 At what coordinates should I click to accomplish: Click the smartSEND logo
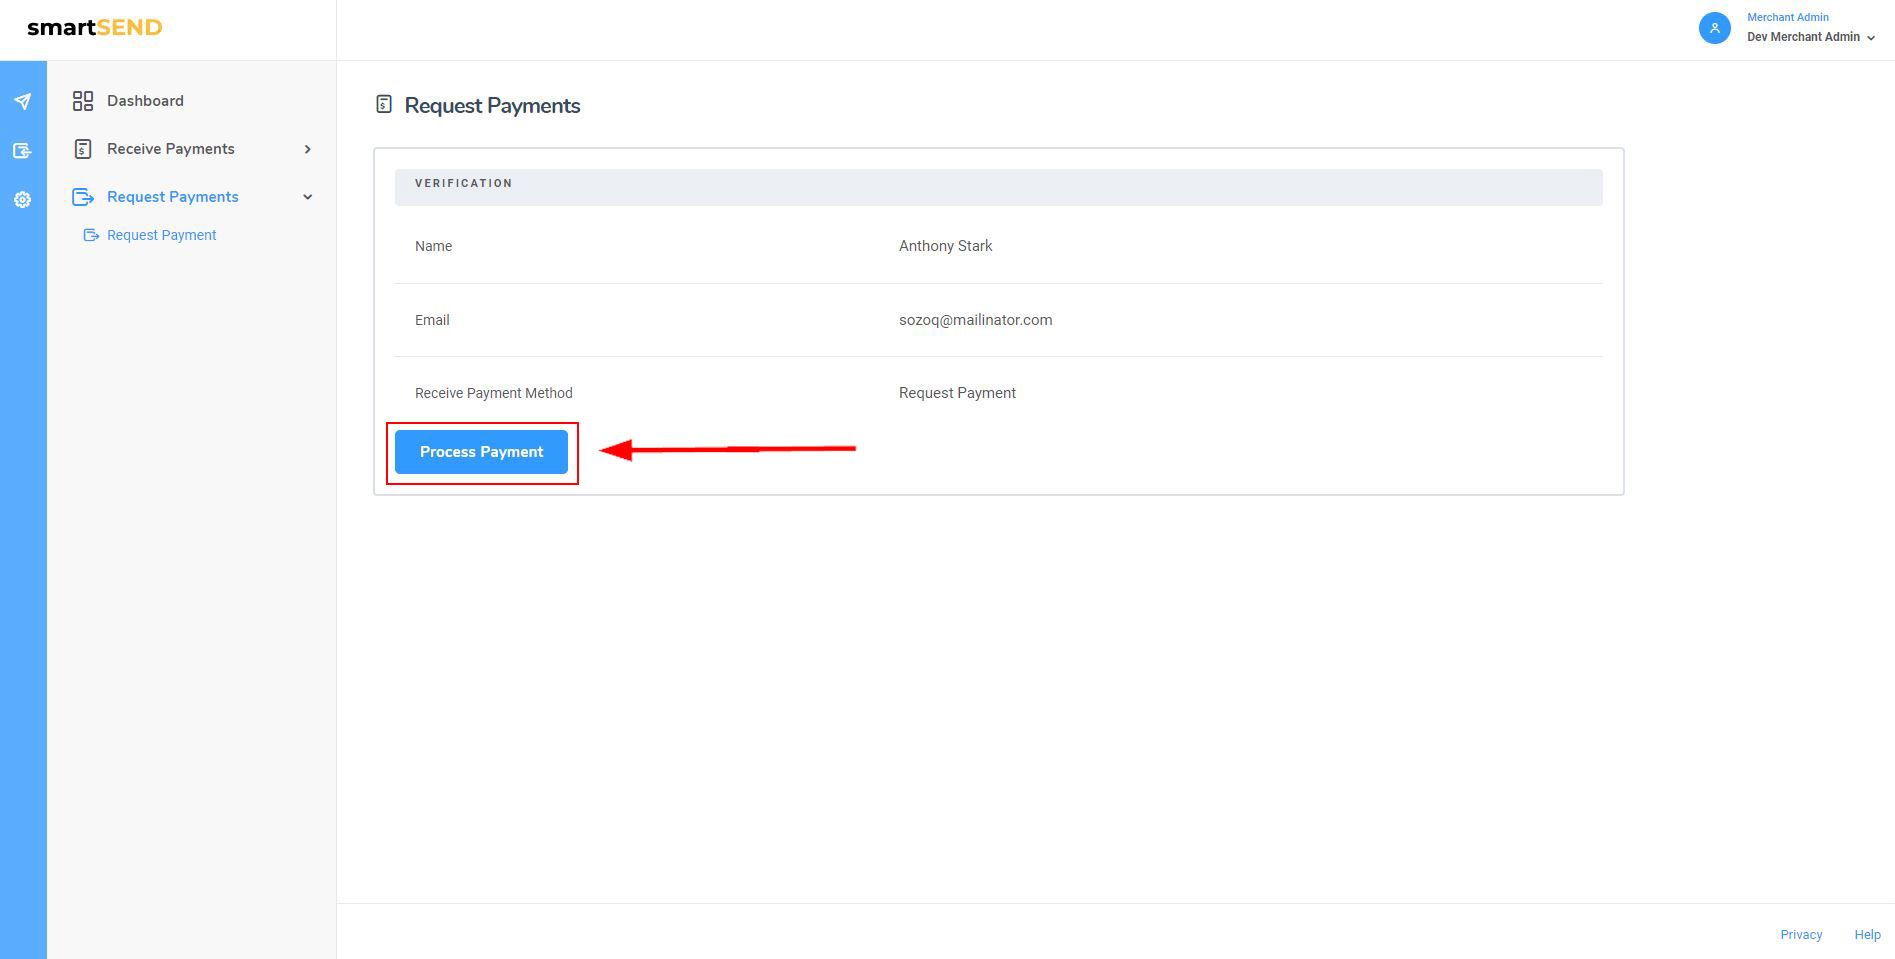point(95,28)
